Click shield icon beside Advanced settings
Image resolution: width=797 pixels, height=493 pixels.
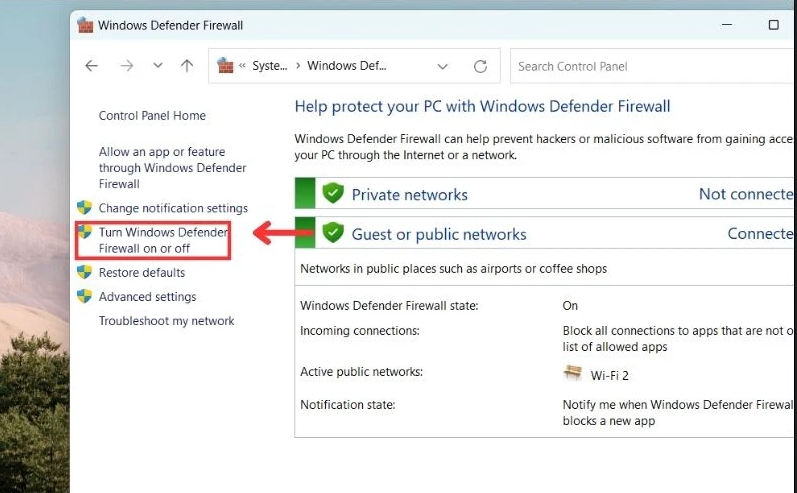84,296
